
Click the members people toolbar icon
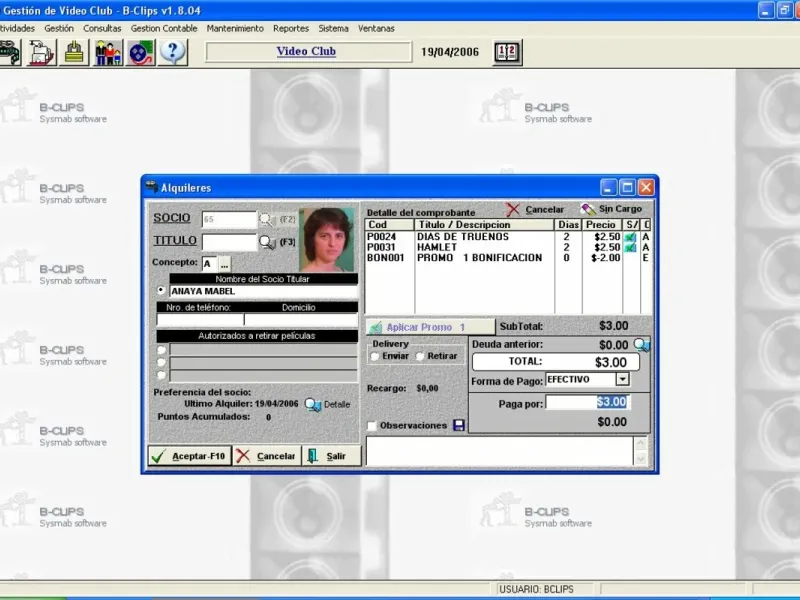pyautogui.click(x=108, y=52)
